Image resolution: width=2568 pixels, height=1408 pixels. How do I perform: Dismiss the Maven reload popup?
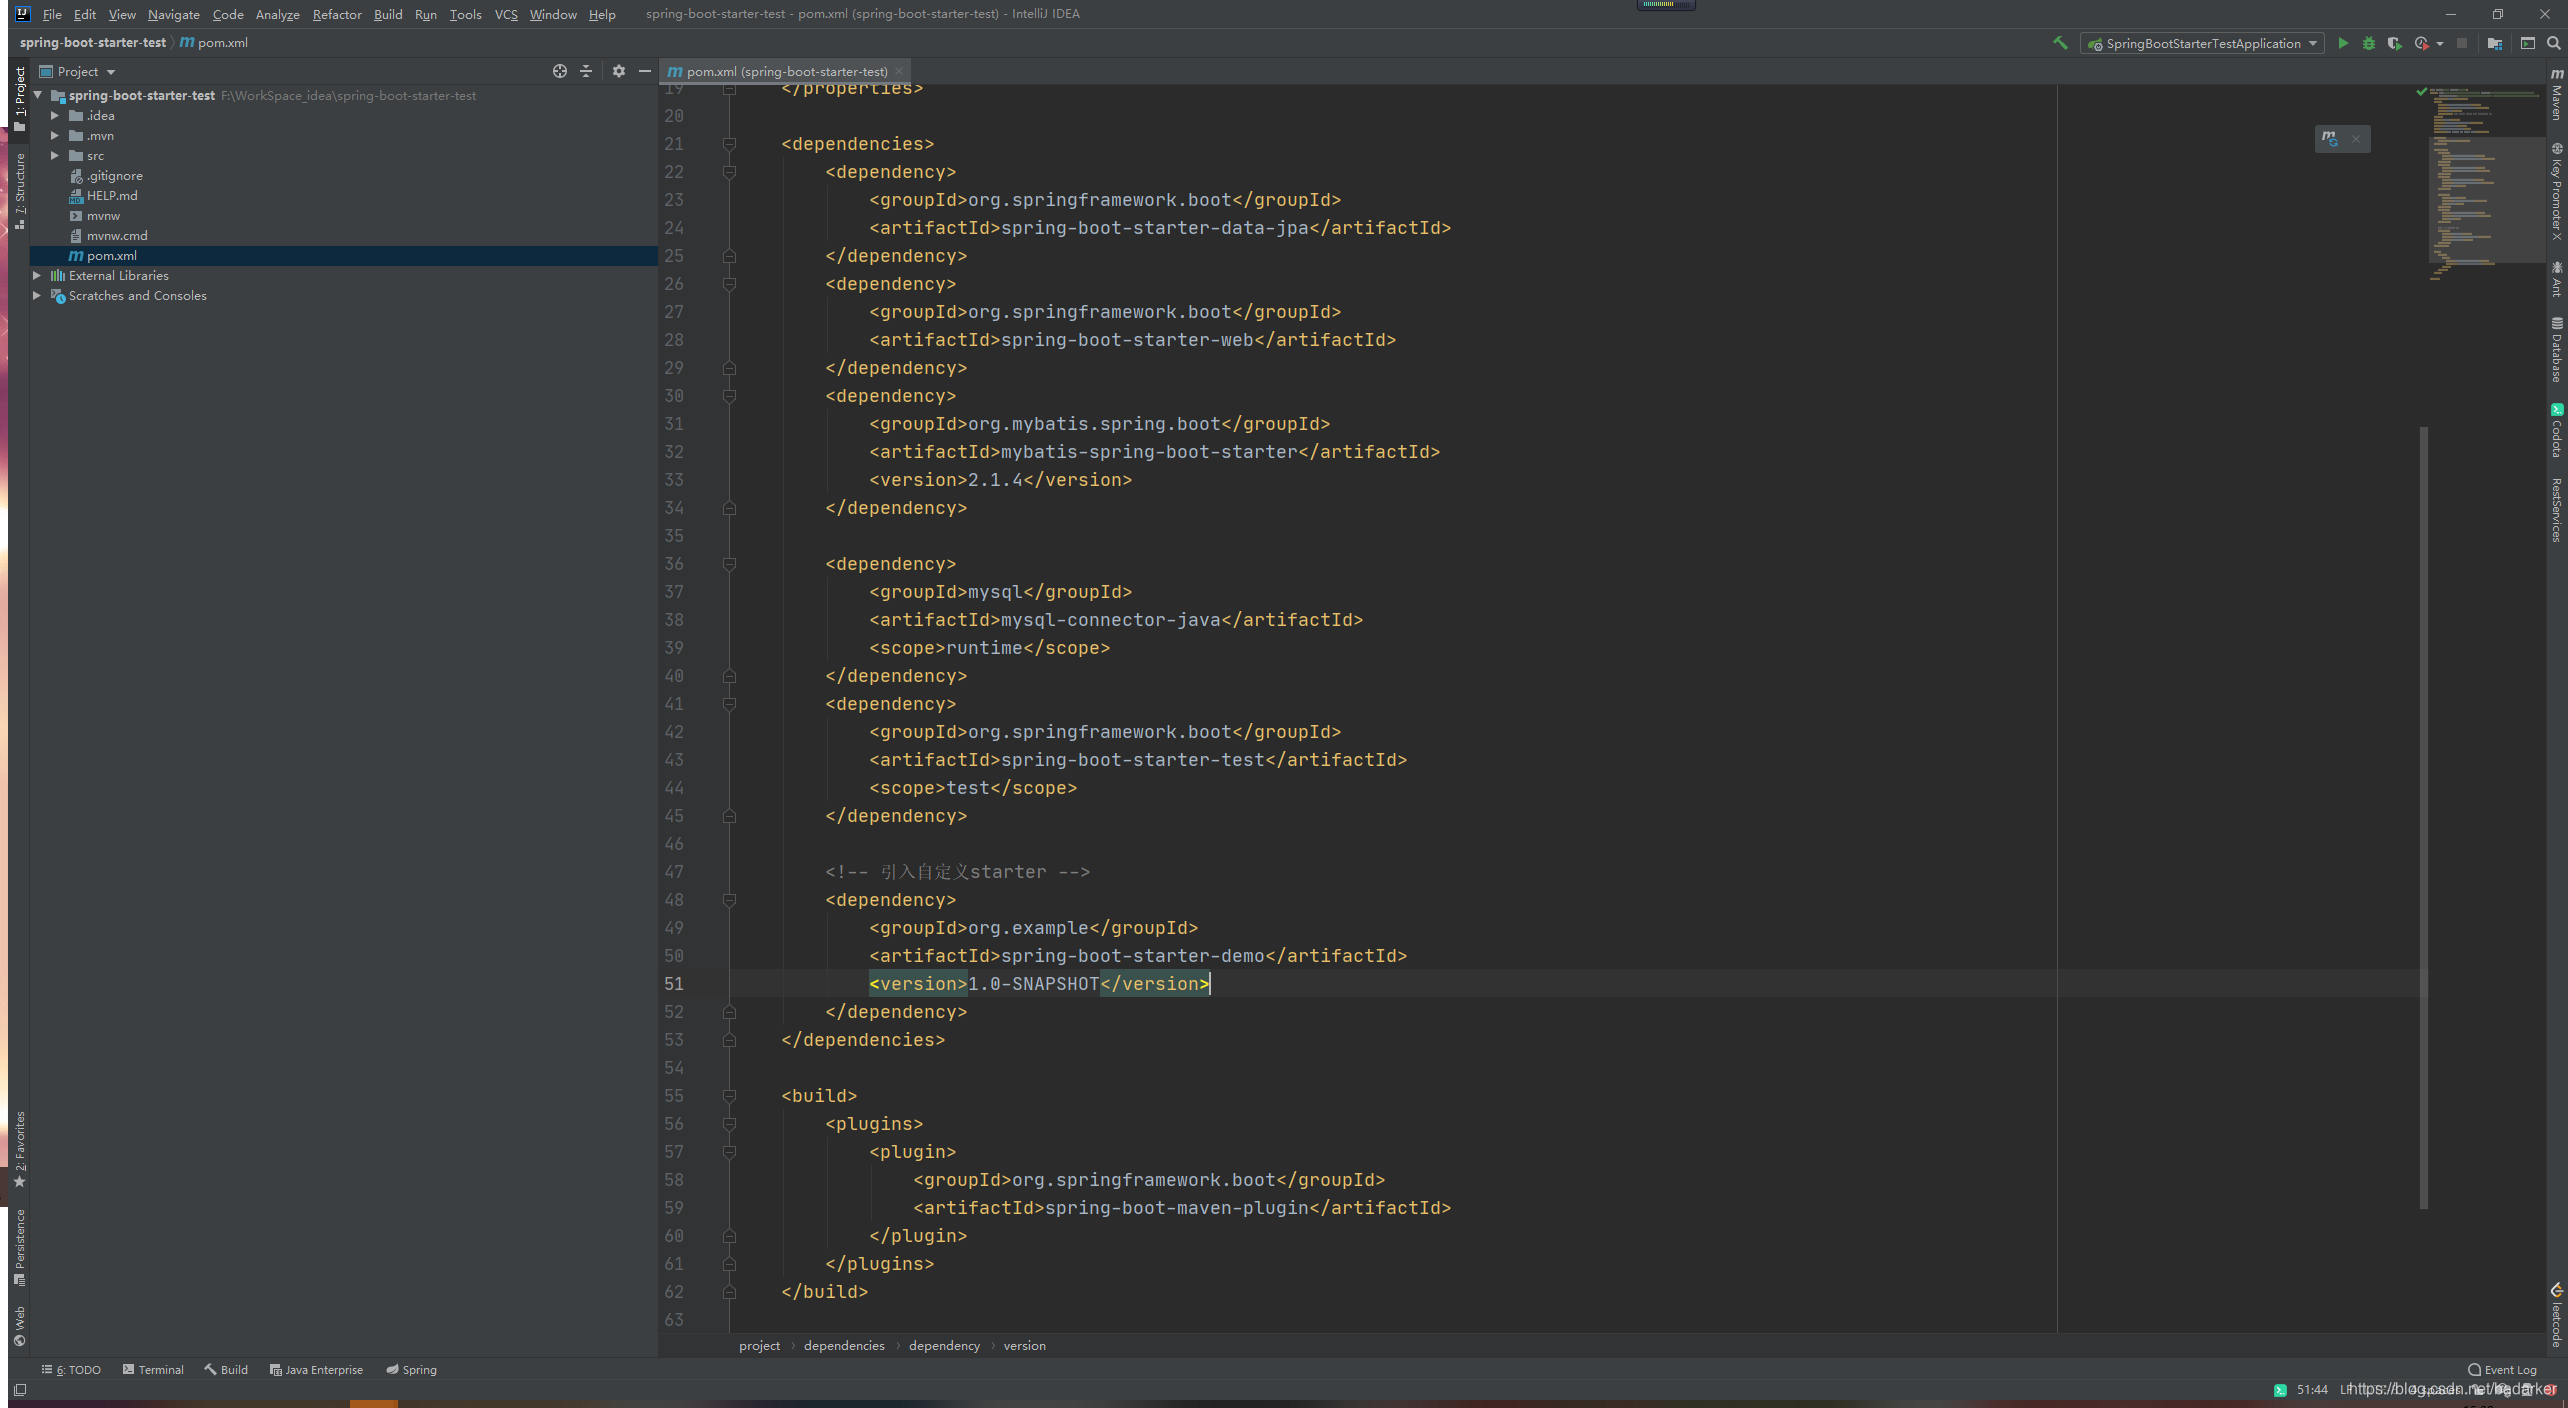[2356, 139]
